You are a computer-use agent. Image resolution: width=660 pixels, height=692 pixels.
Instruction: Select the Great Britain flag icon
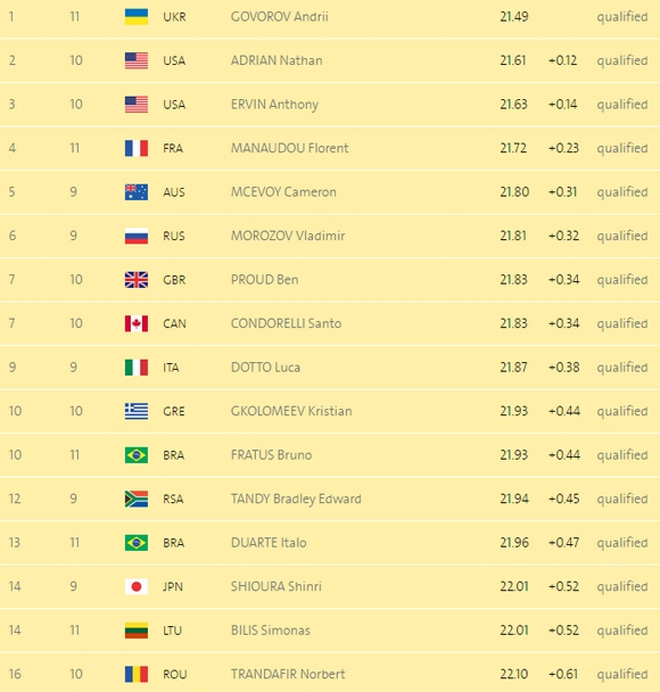(x=136, y=280)
